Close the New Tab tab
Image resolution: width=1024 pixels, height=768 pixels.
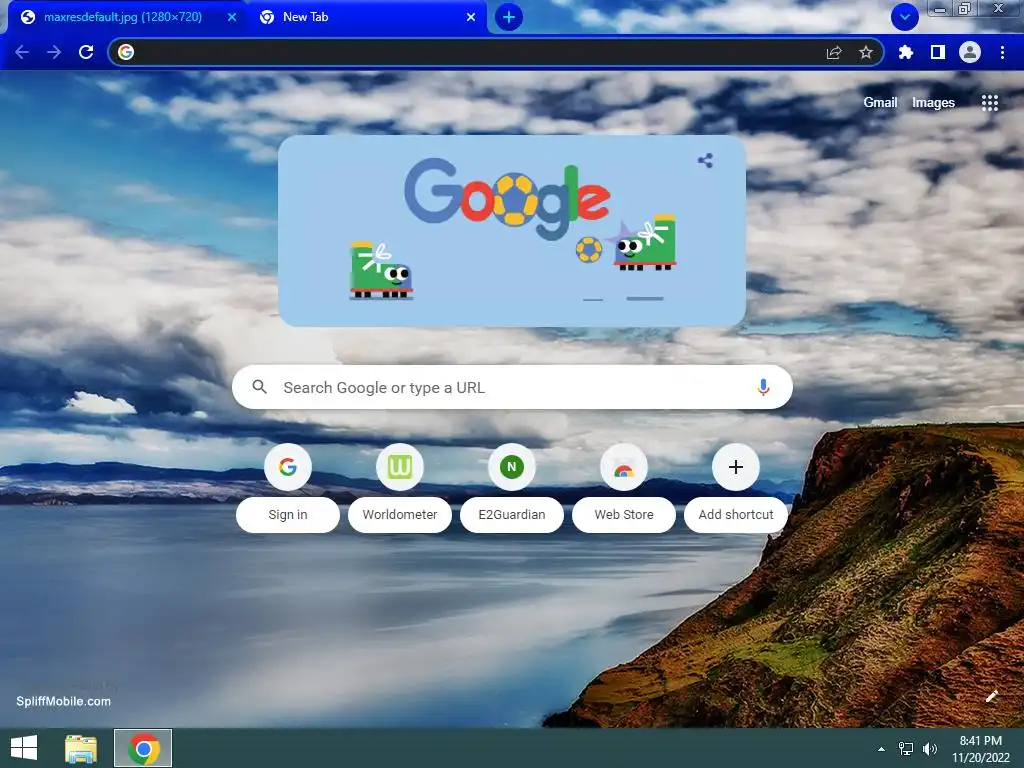pos(471,17)
